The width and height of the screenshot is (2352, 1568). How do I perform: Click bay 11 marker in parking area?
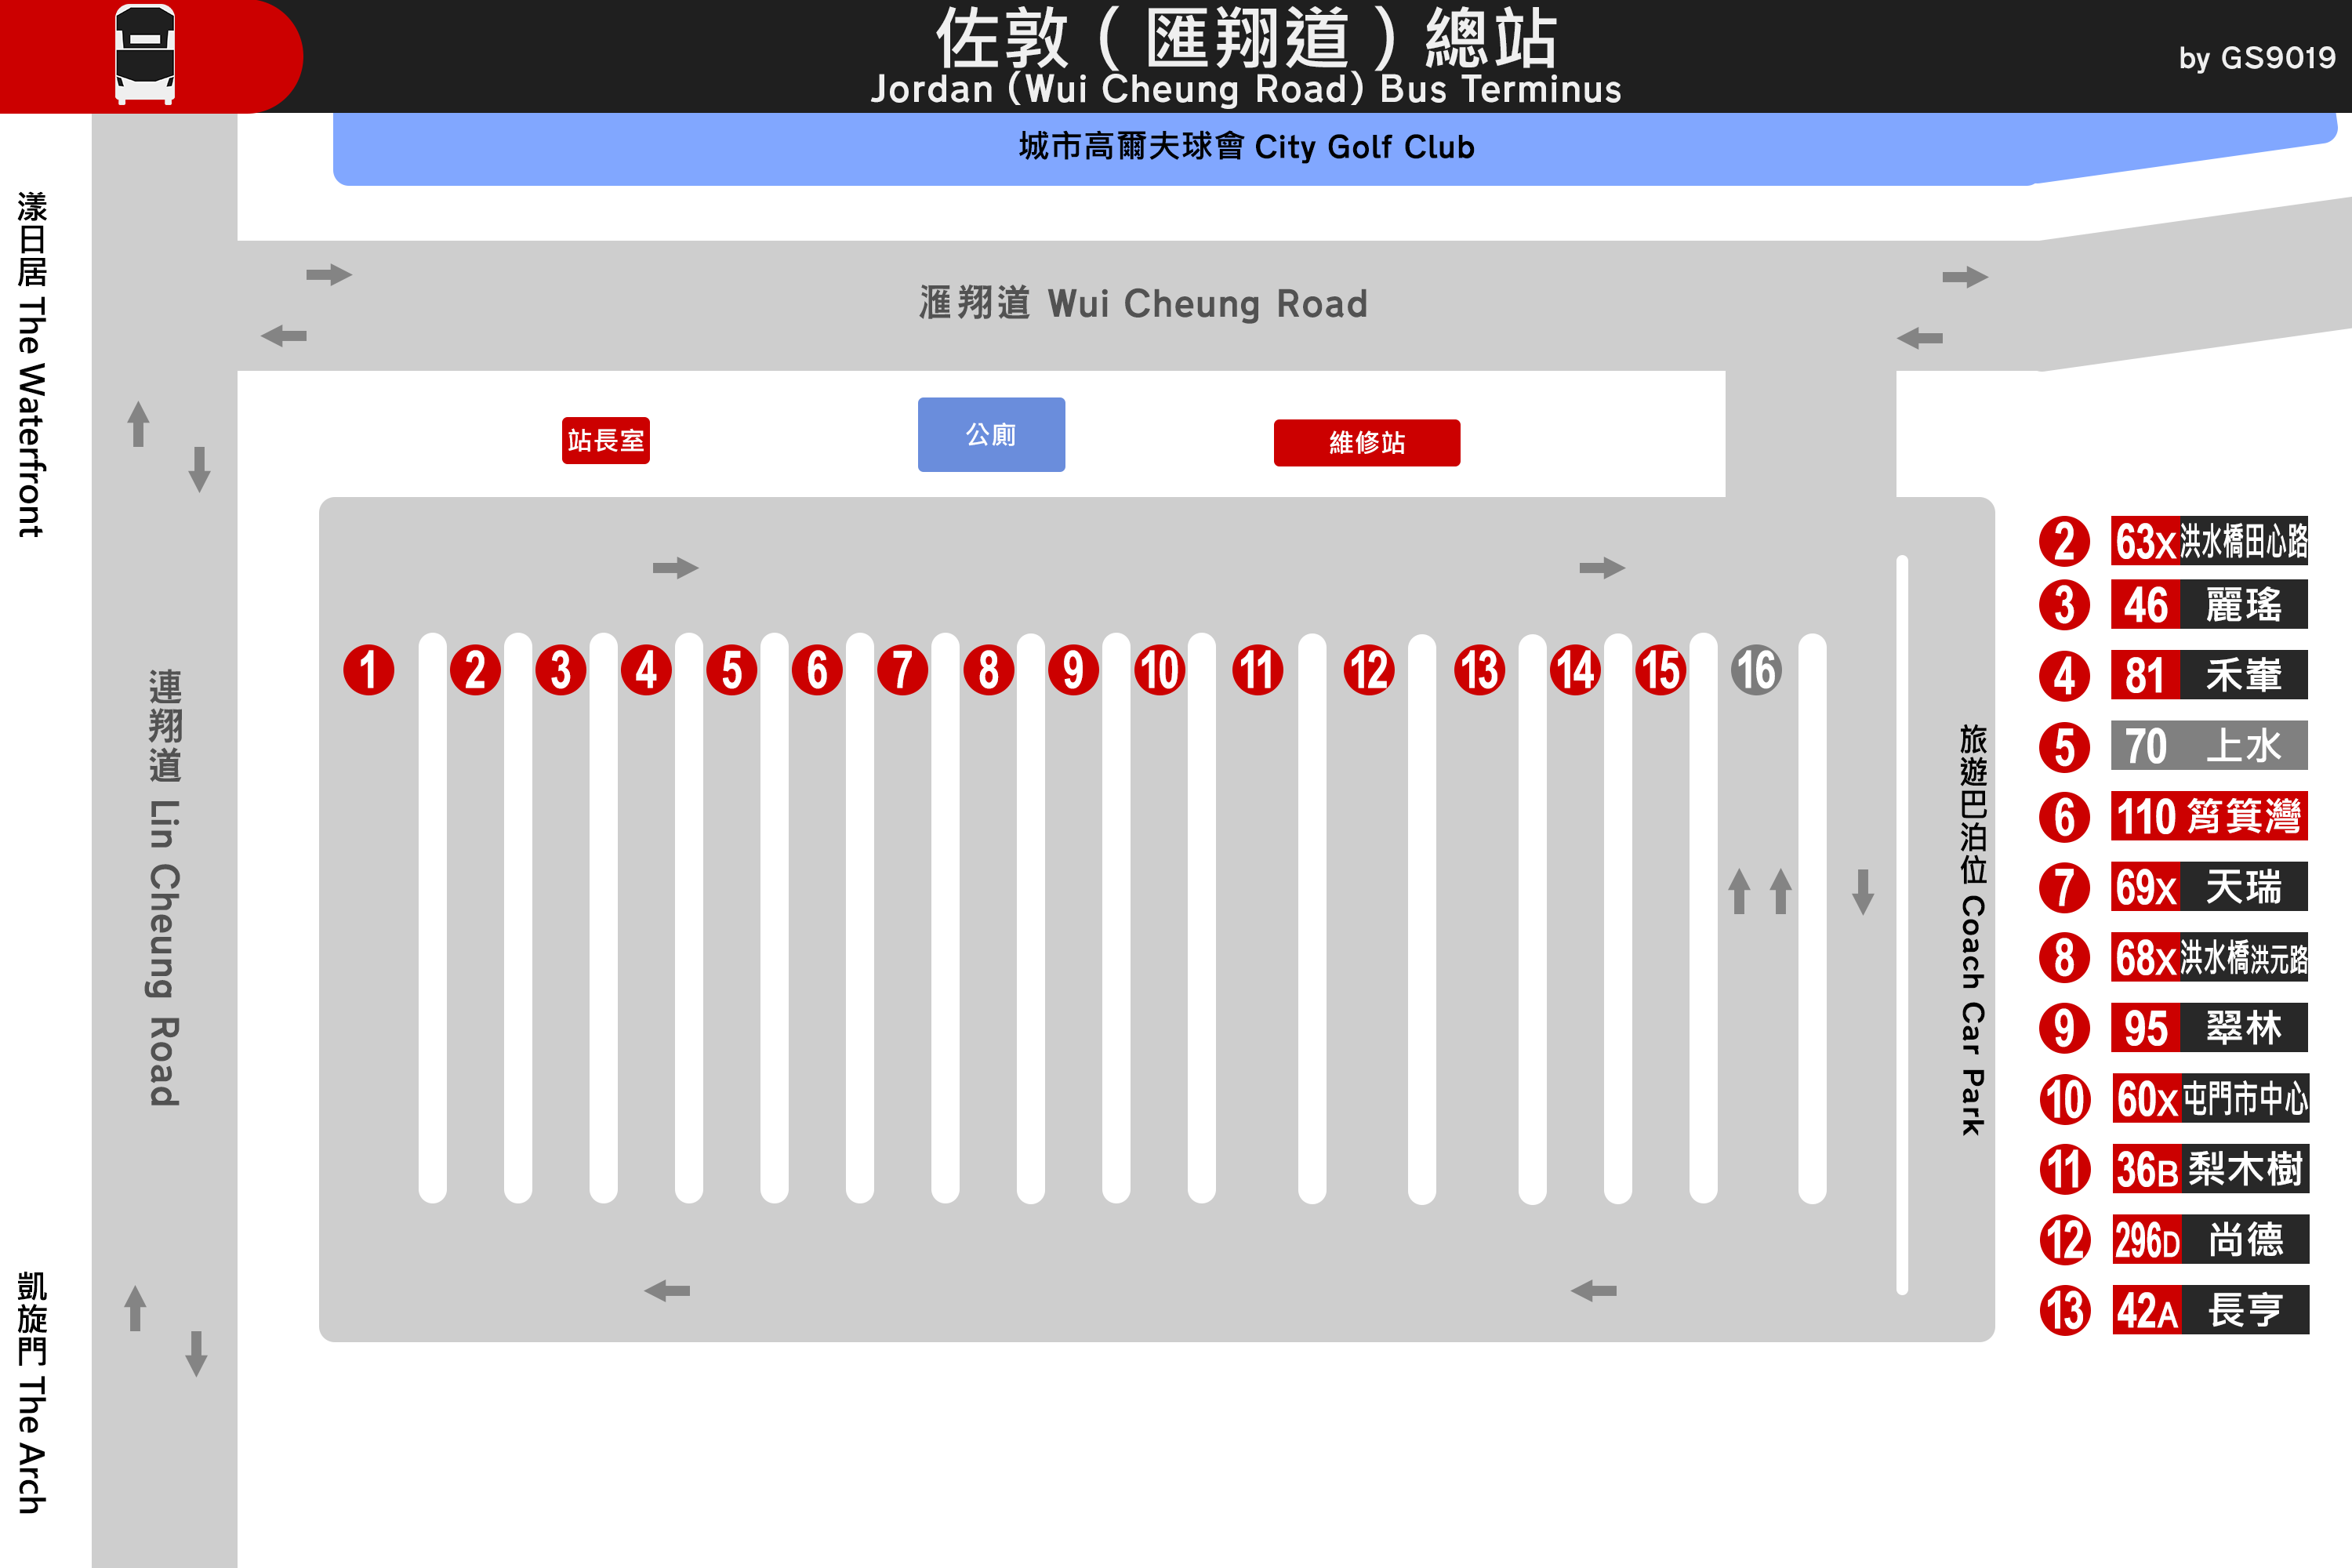pos(1257,670)
